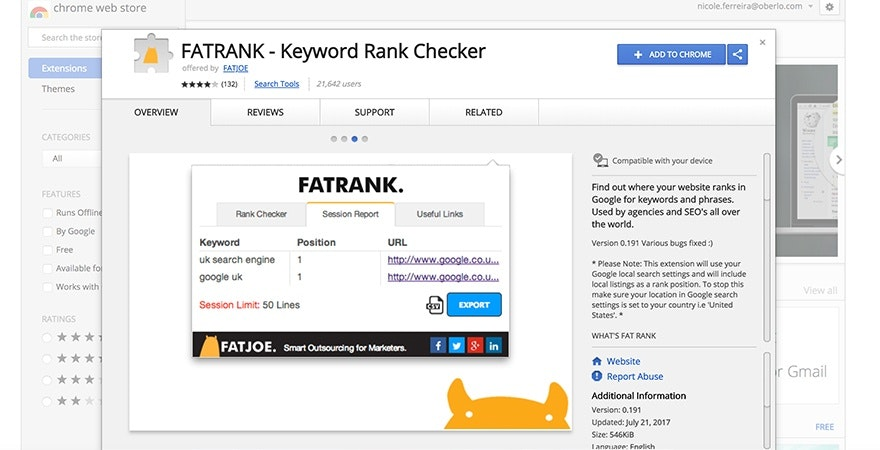
Task: Open the Search Tools category link
Action: click(x=277, y=84)
